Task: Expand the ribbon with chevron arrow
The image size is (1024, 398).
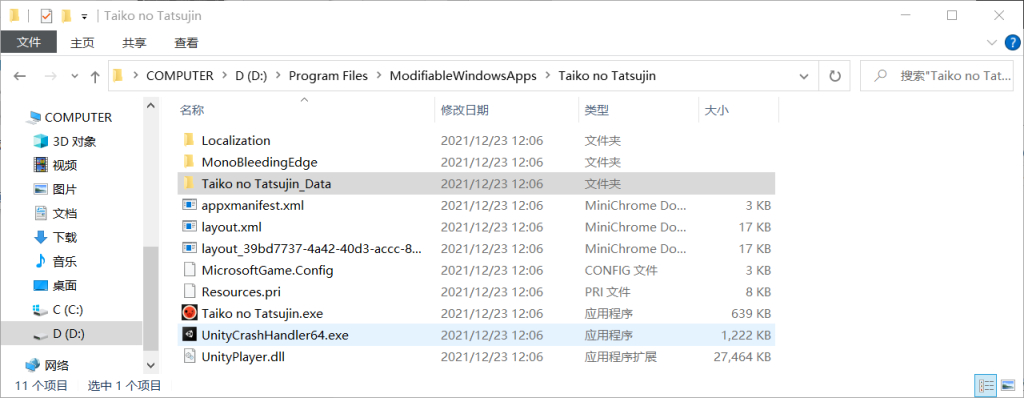Action: point(992,42)
